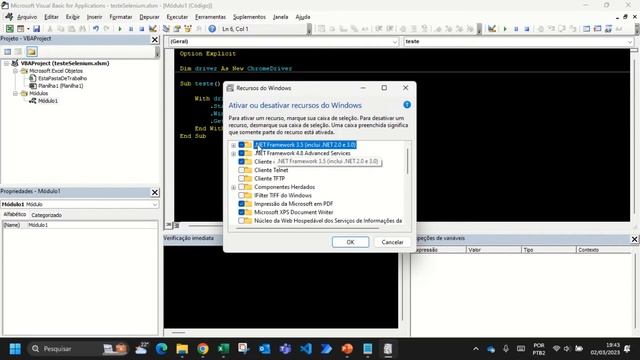Open the Executar menu
This screenshot has height=360, width=640.
click(x=177, y=17)
